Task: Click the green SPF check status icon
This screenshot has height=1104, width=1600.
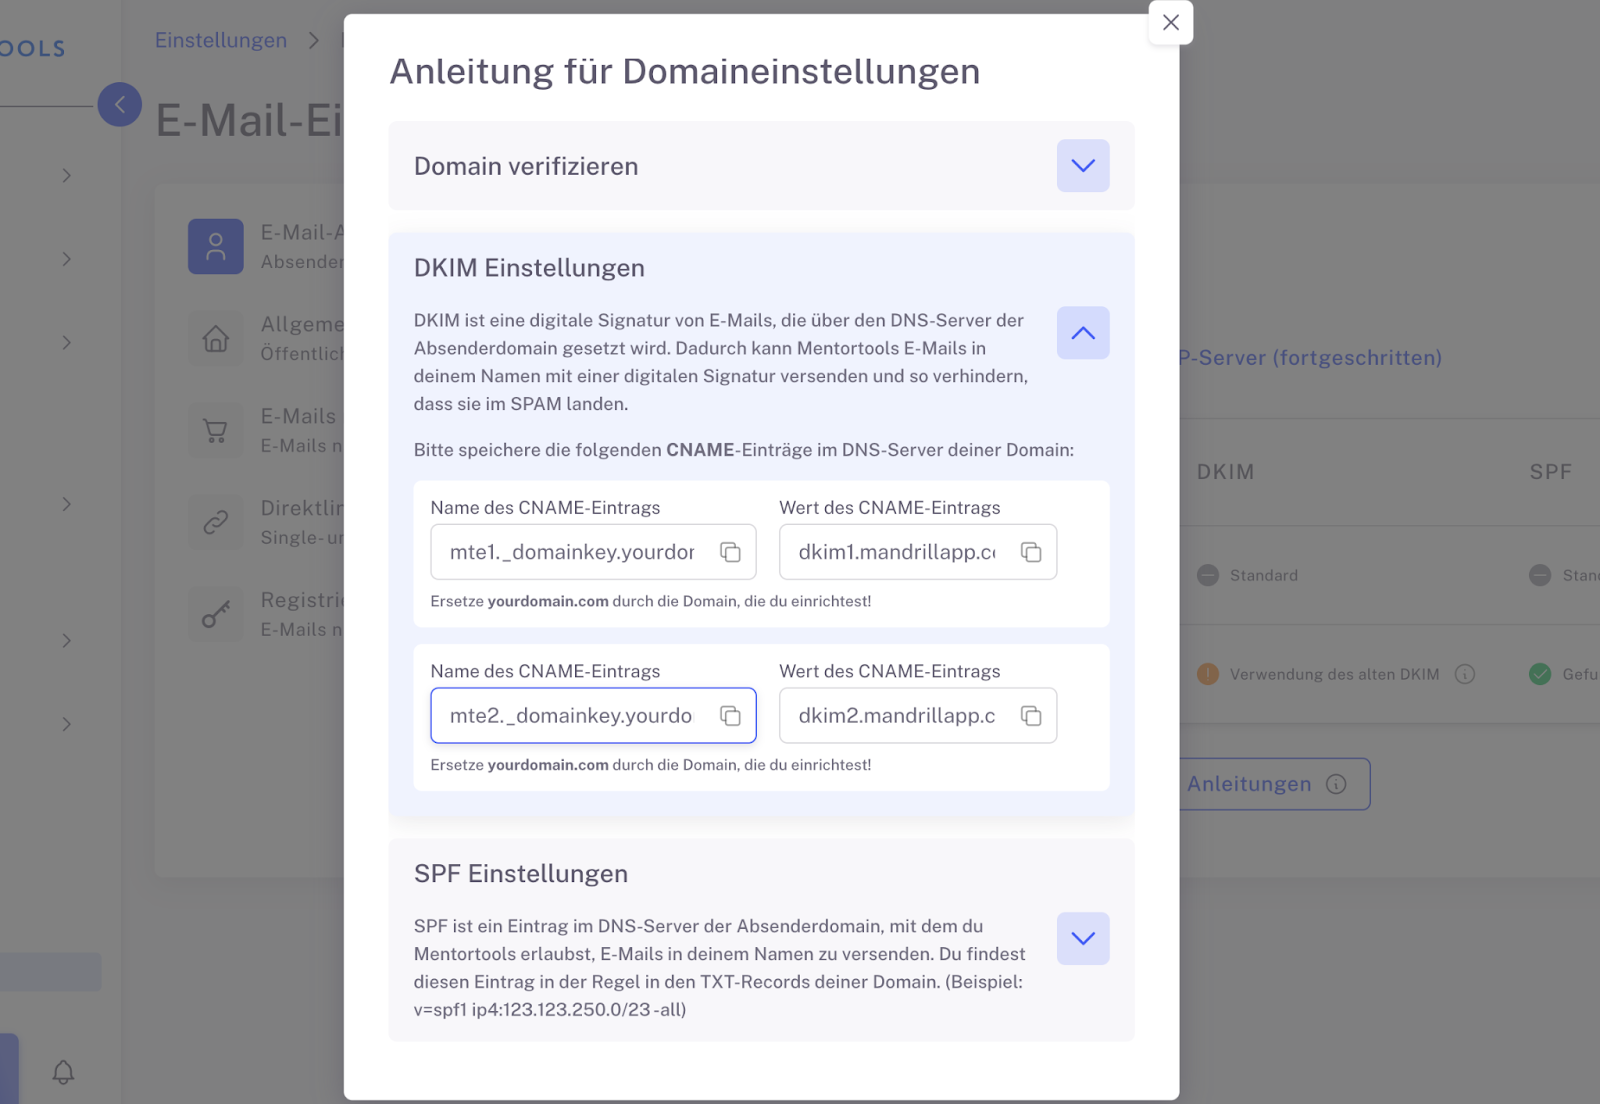Action: pos(1540,674)
